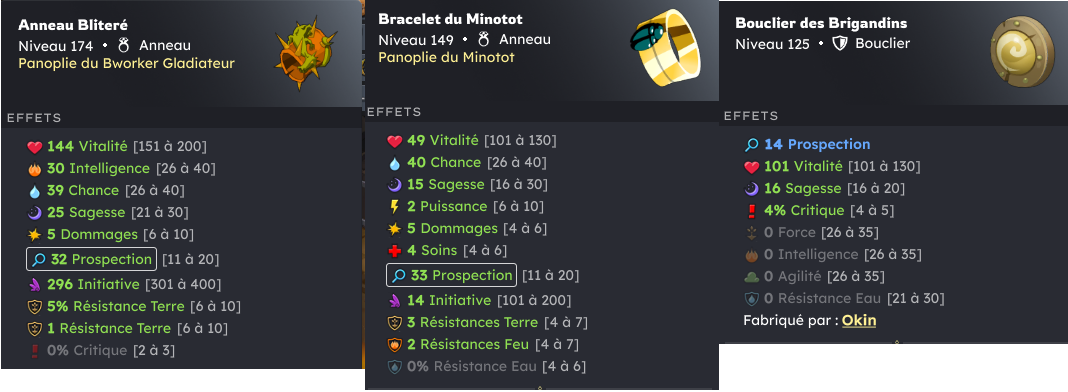Click the Bouclier des Brigandins shield icon
The image size is (1068, 392).
pos(1018,52)
